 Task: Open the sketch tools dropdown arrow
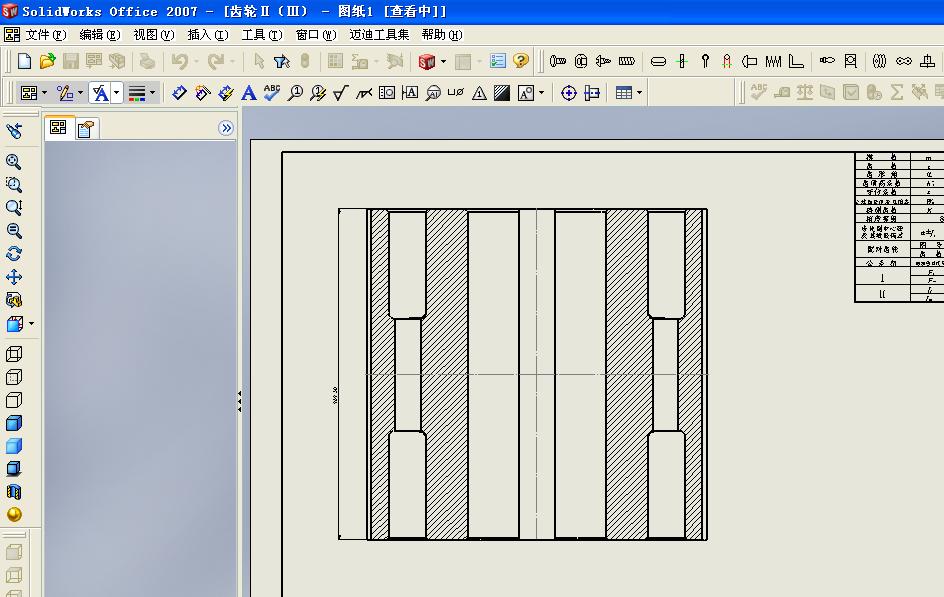80,93
